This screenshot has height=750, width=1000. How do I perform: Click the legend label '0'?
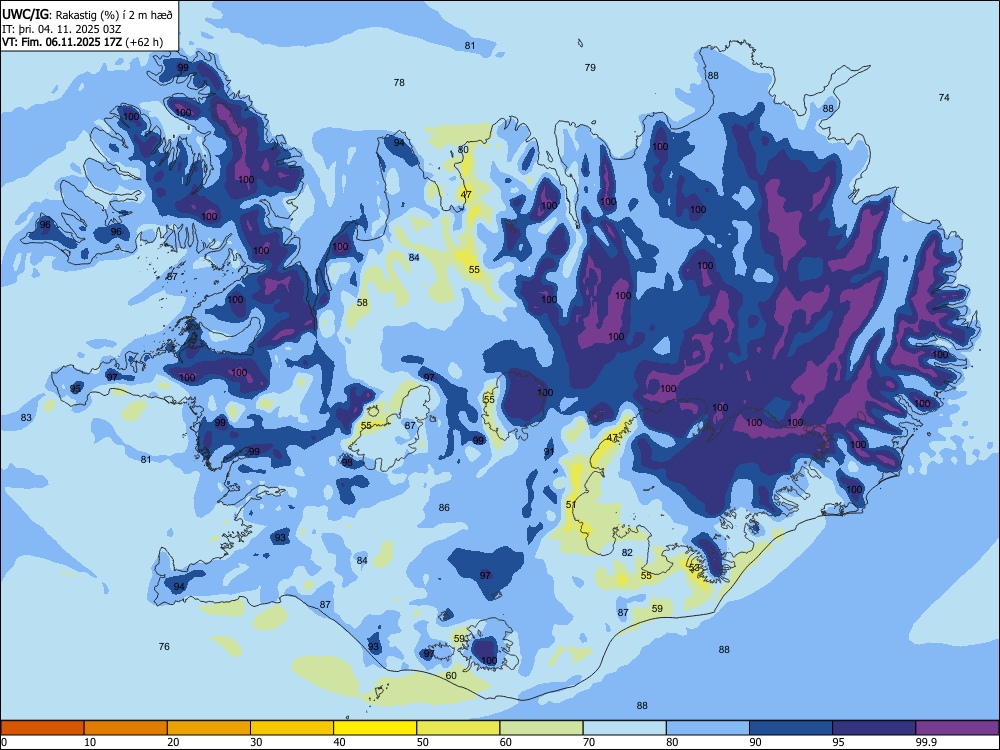tap(3, 742)
